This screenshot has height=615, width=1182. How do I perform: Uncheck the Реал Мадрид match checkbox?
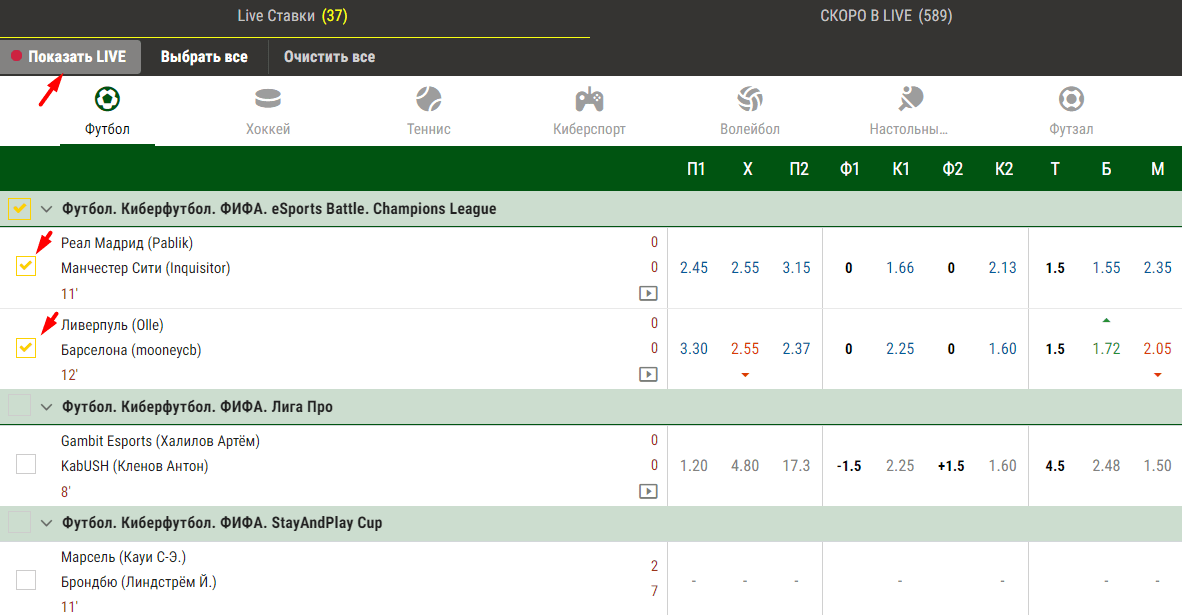click(26, 266)
